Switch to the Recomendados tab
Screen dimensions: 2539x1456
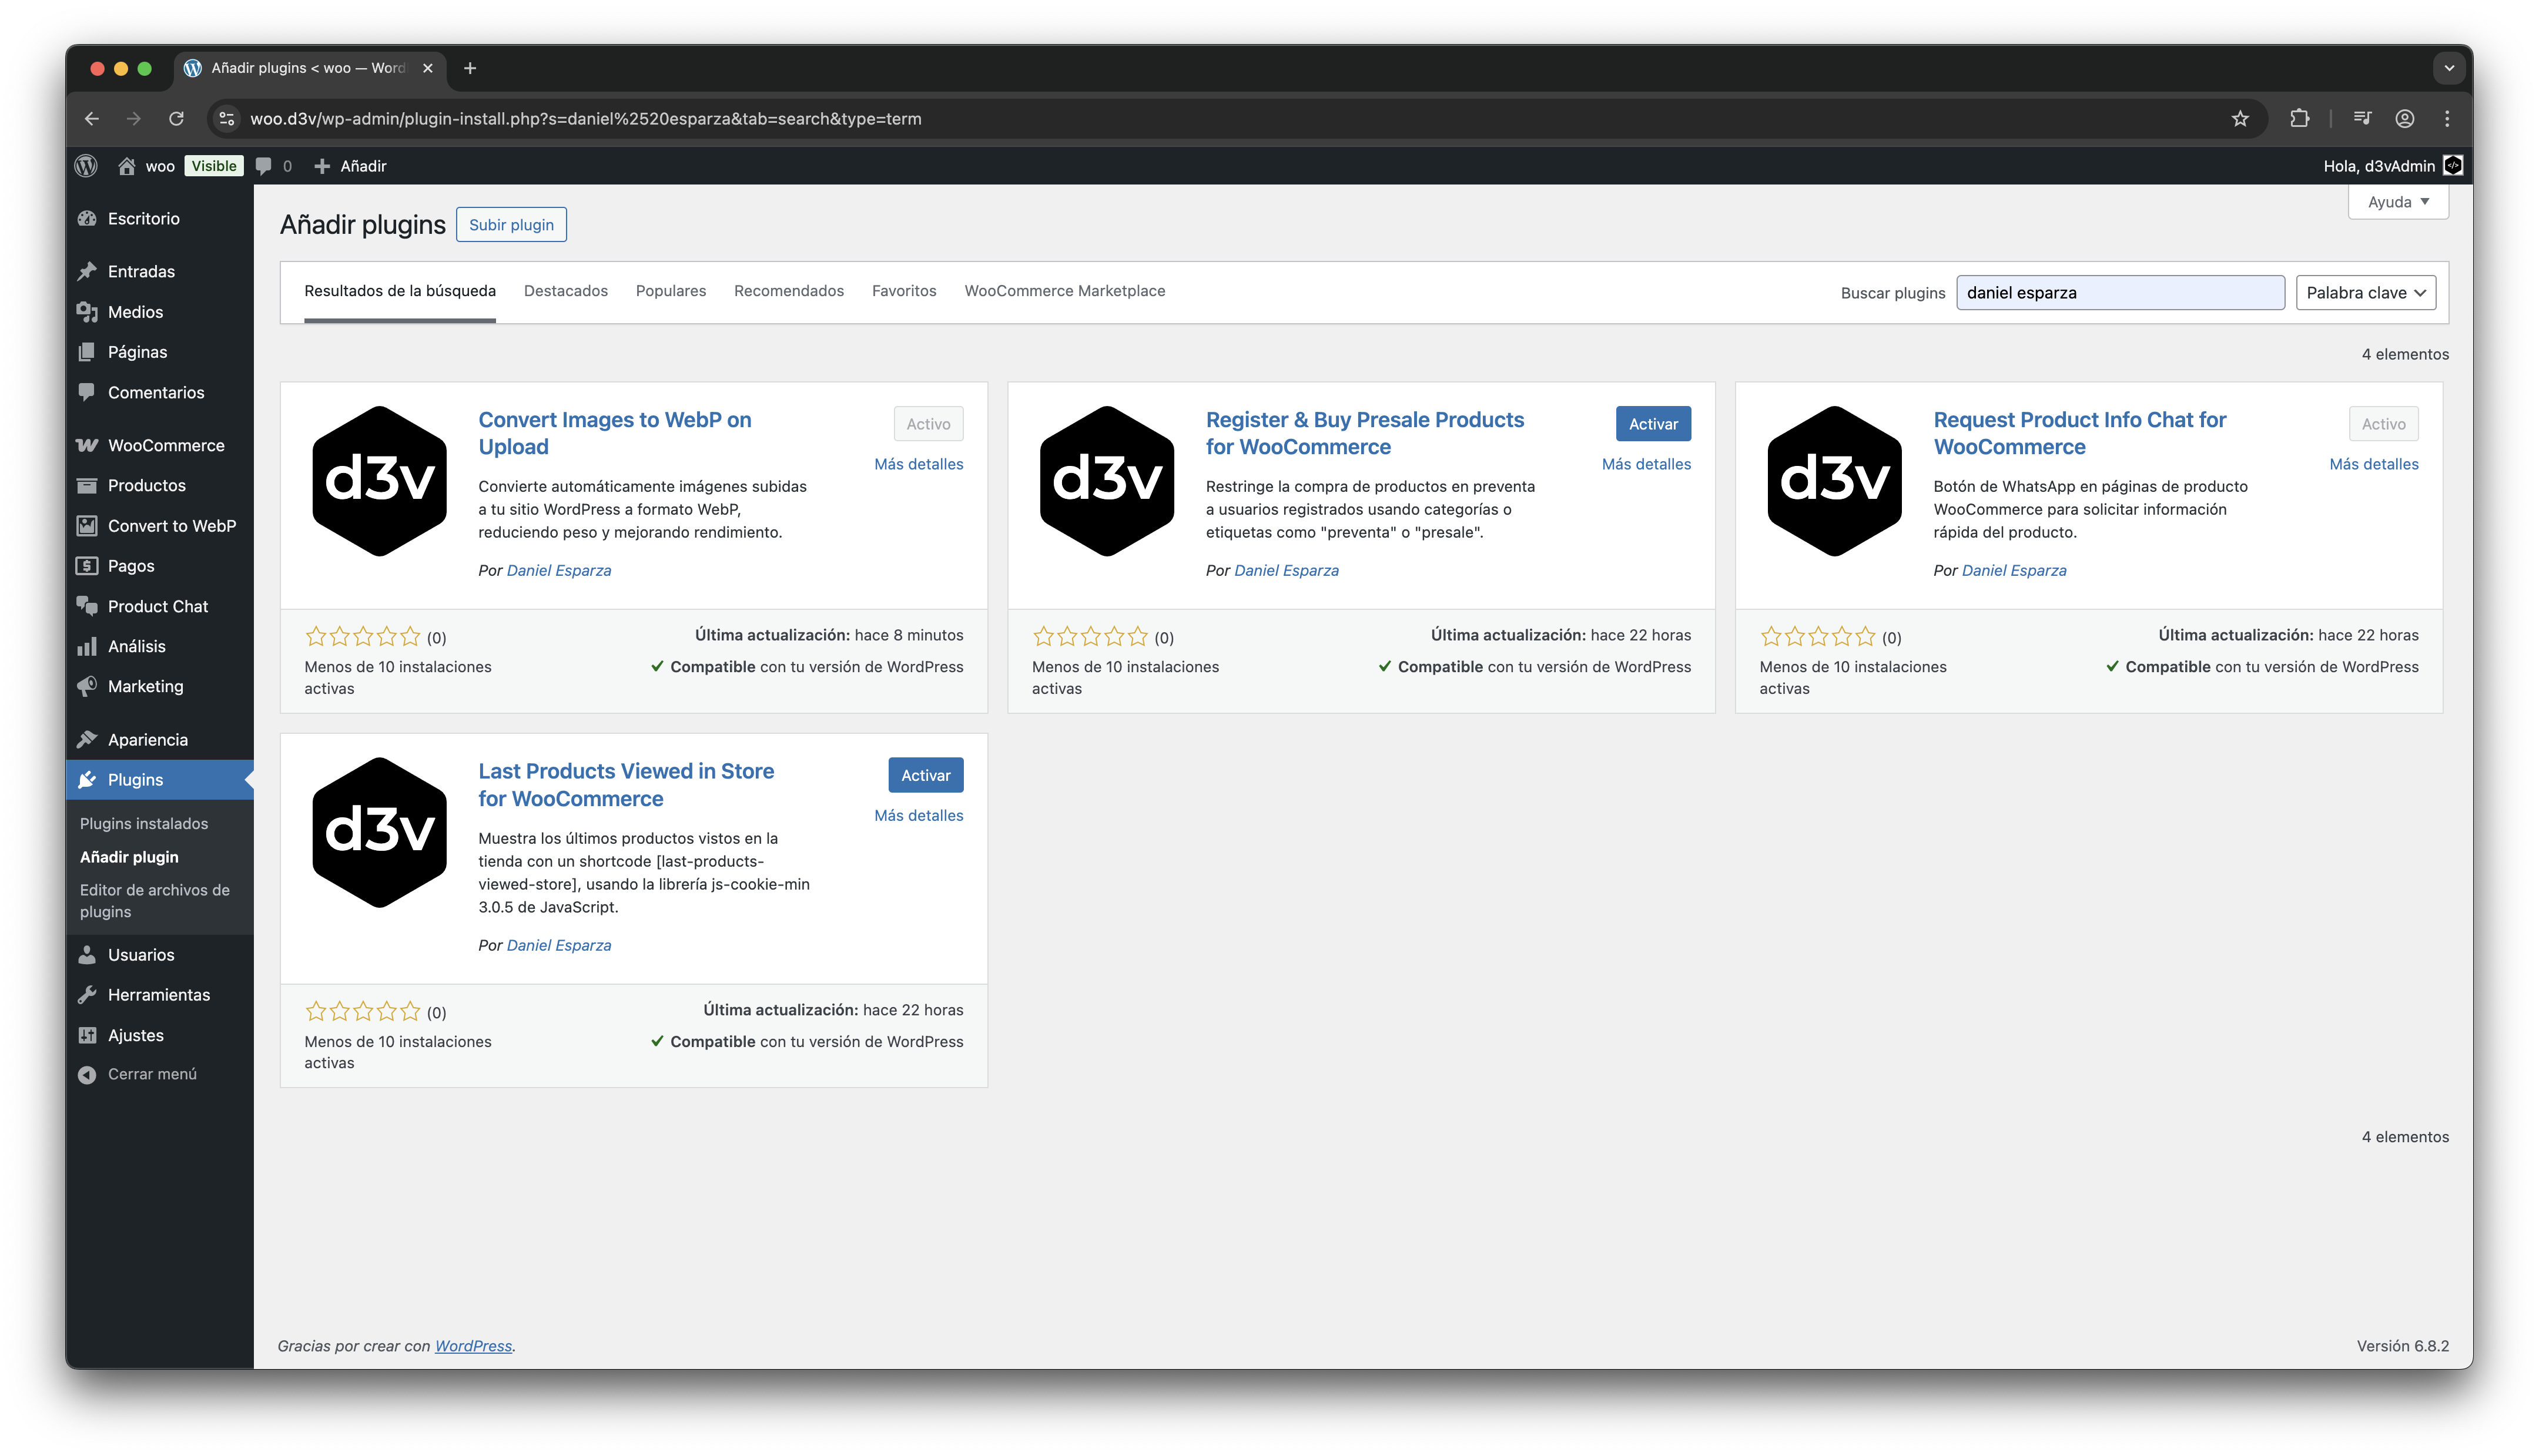tap(789, 291)
